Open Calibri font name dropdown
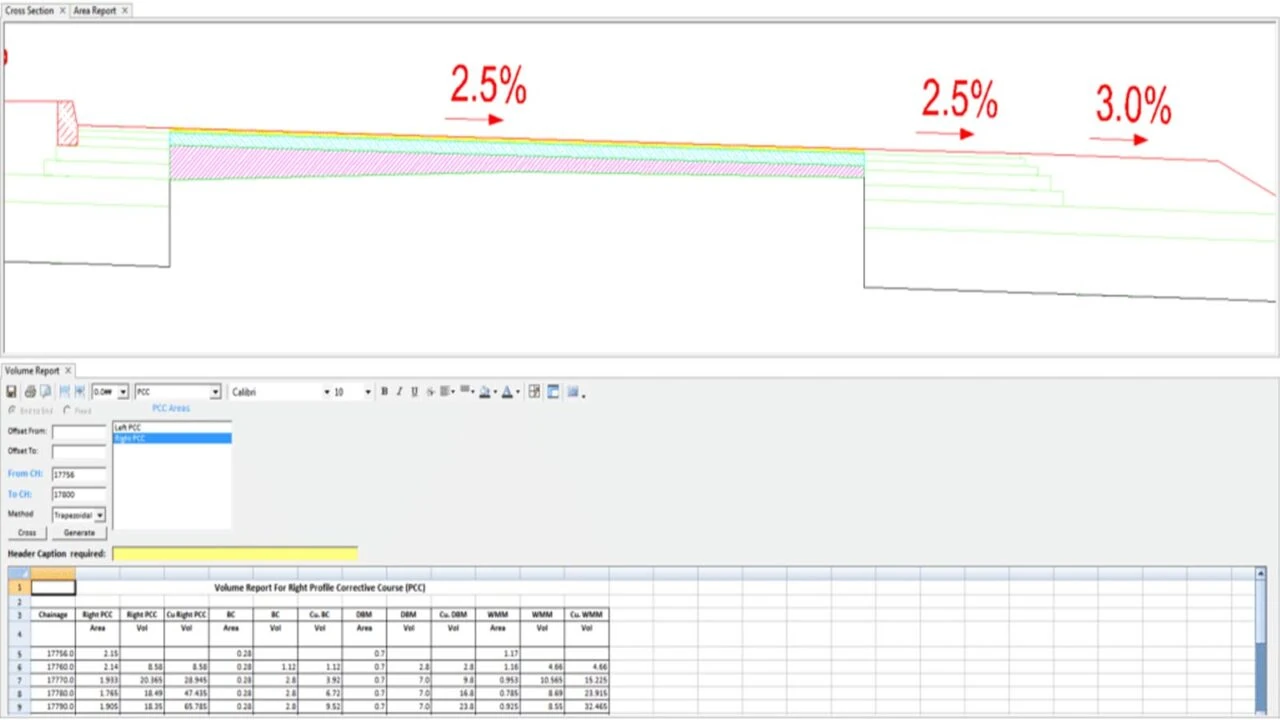Screen dimensions: 1280x720 327,392
